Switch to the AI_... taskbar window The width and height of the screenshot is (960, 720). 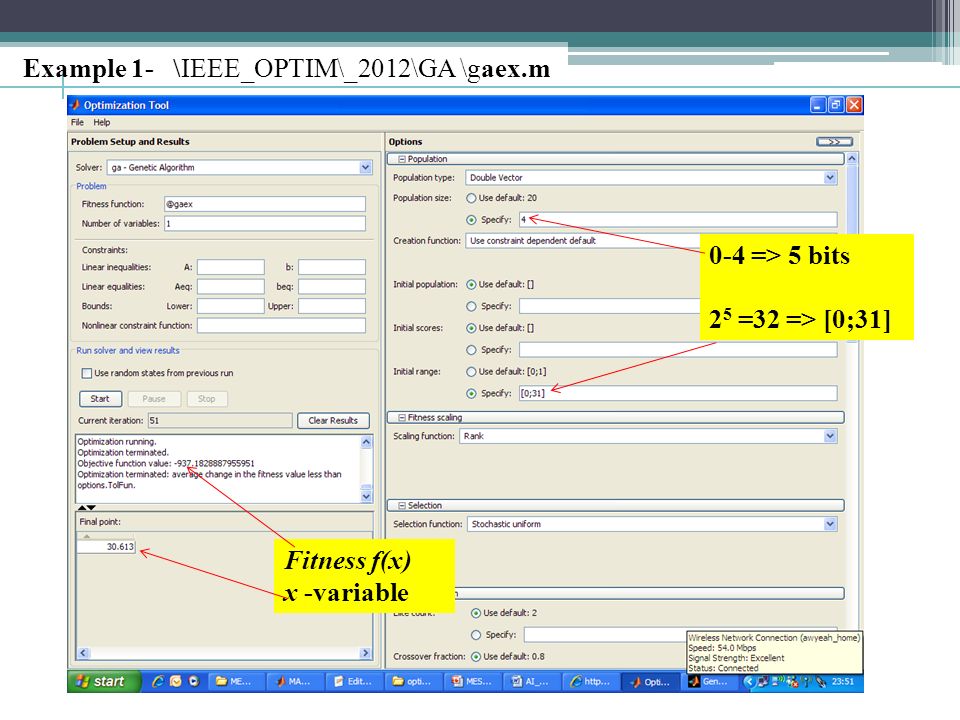[x=532, y=681]
